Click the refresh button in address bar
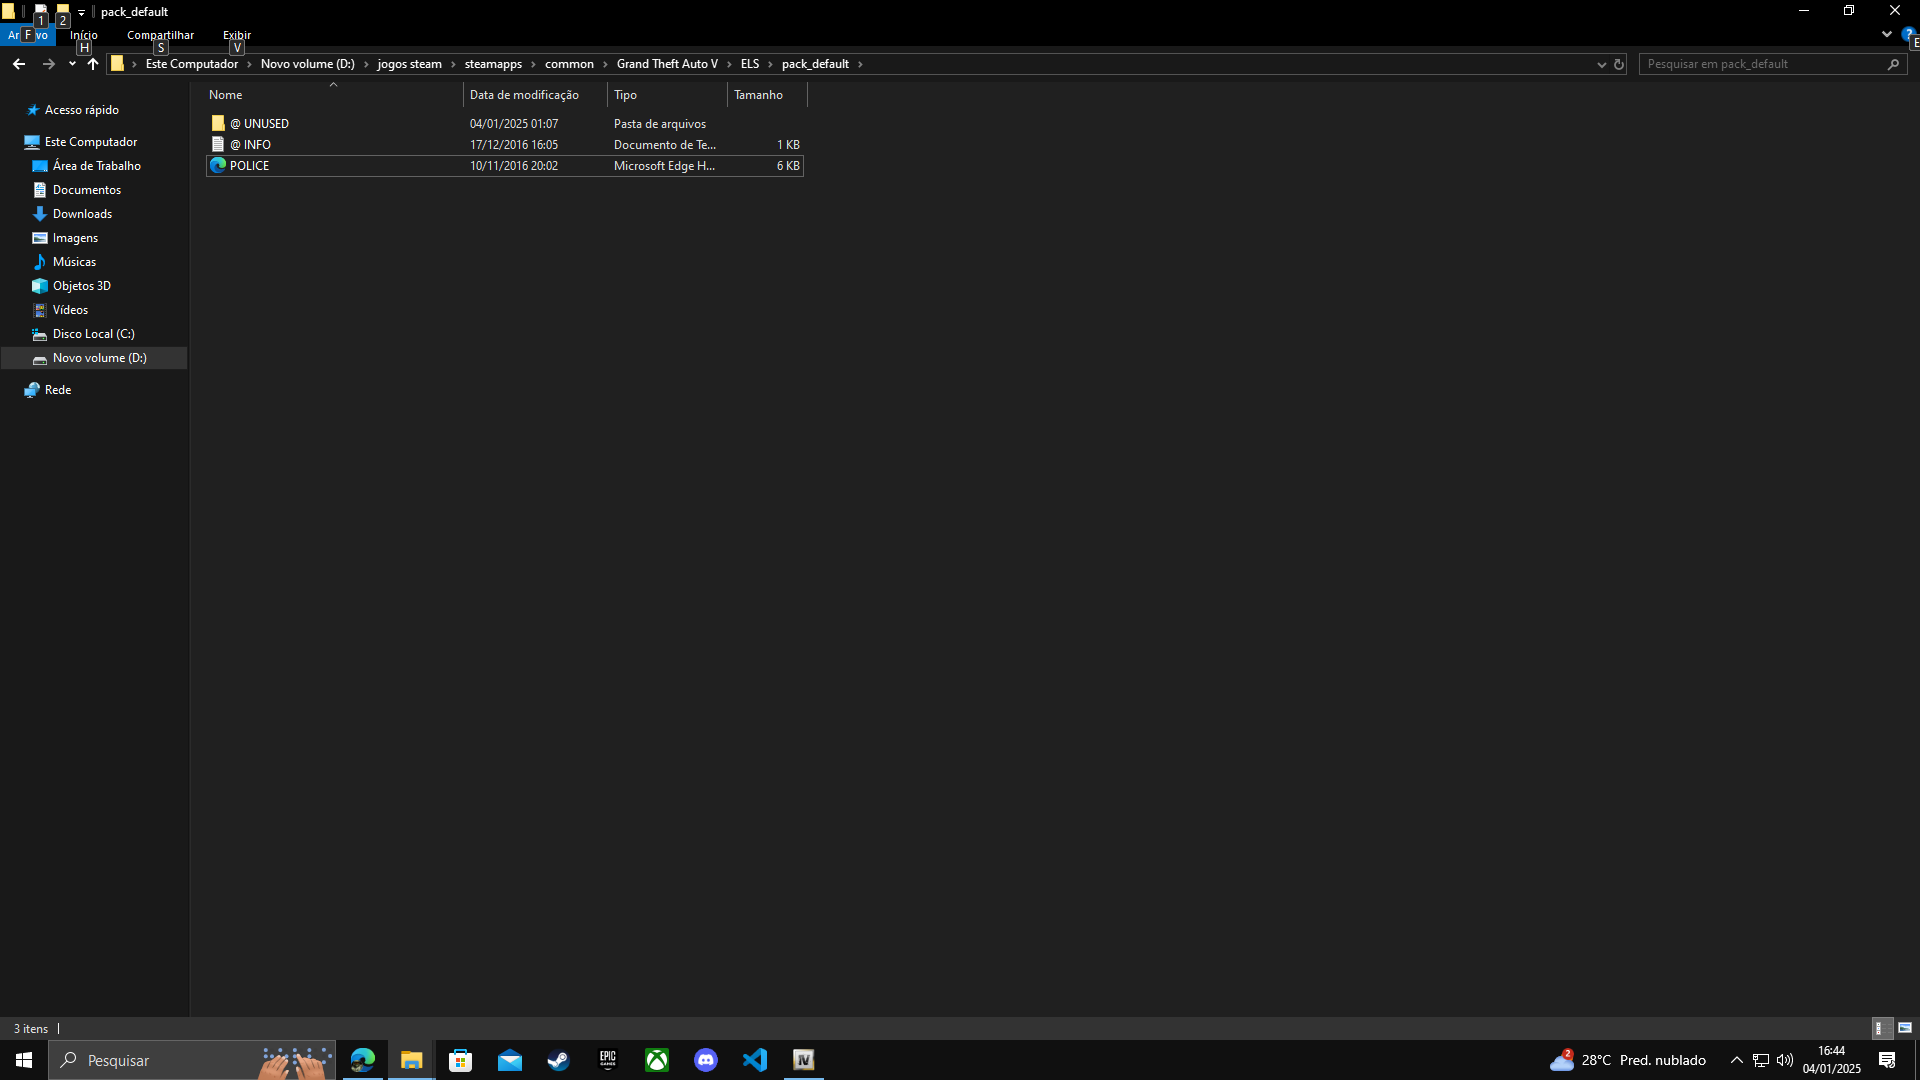This screenshot has width=1920, height=1080. pos(1619,64)
